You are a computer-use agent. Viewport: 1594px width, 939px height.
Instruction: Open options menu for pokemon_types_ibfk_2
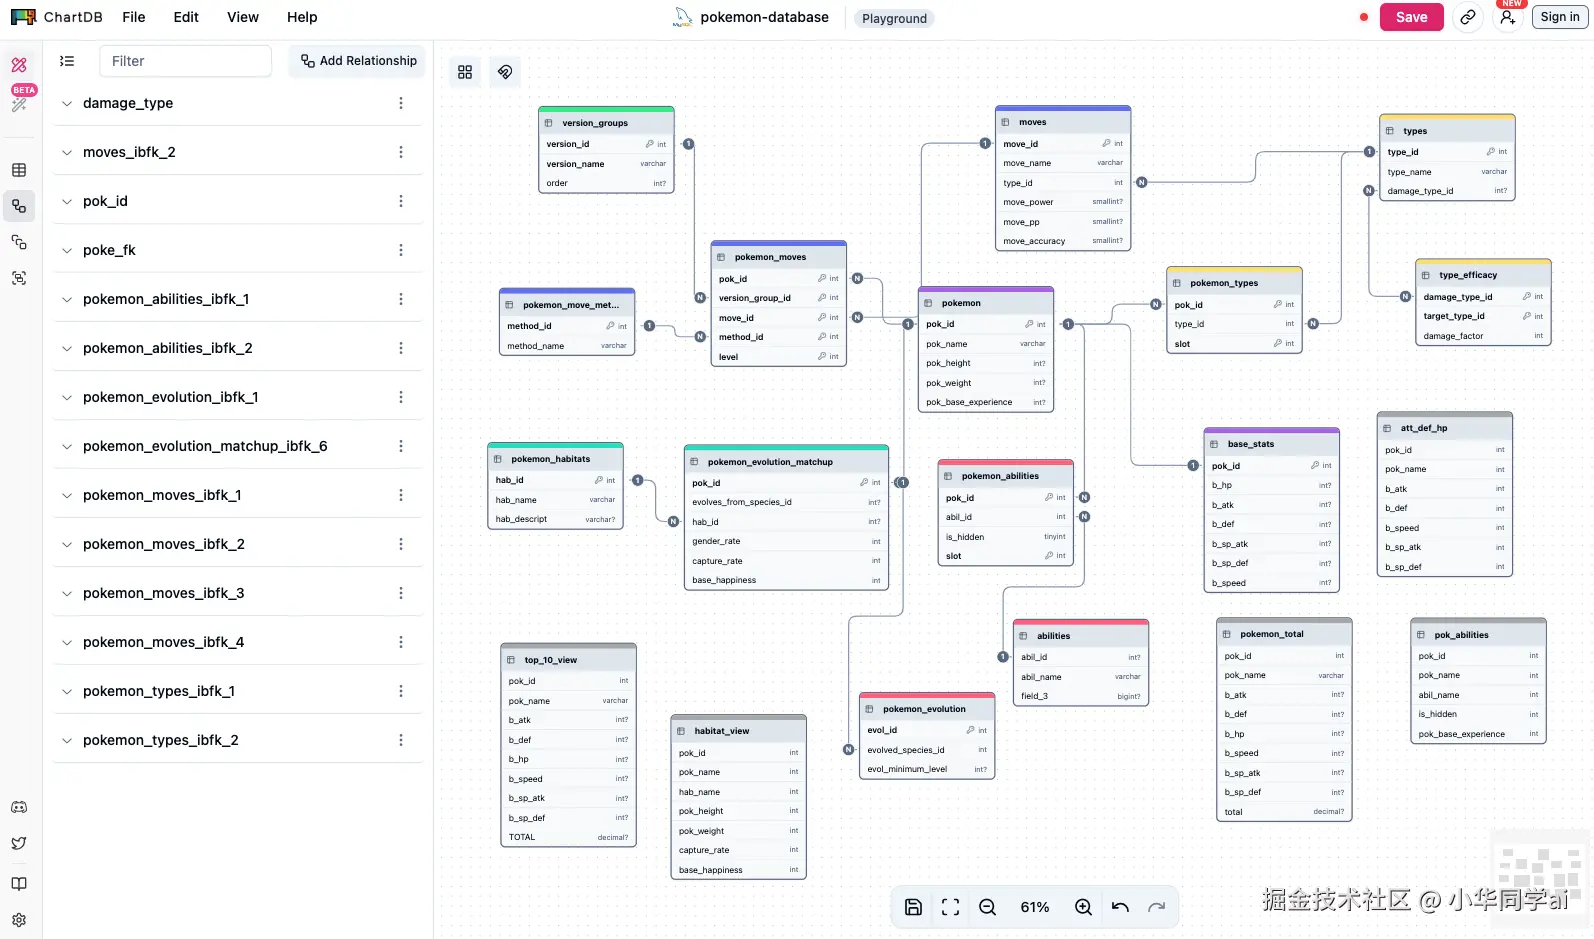401,740
